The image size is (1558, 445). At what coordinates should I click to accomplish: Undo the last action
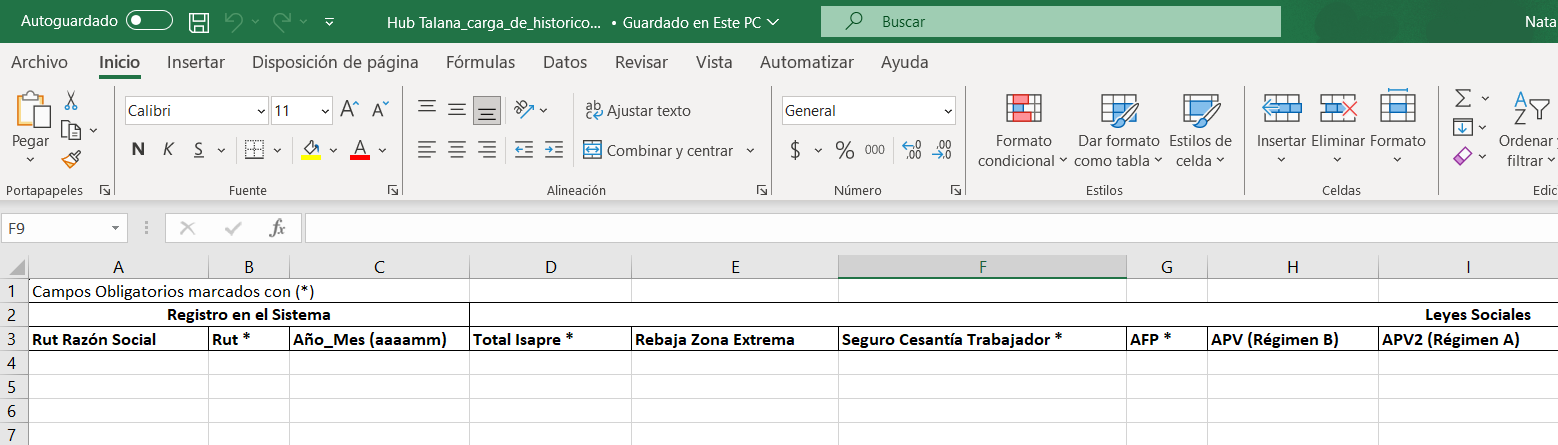[x=233, y=21]
